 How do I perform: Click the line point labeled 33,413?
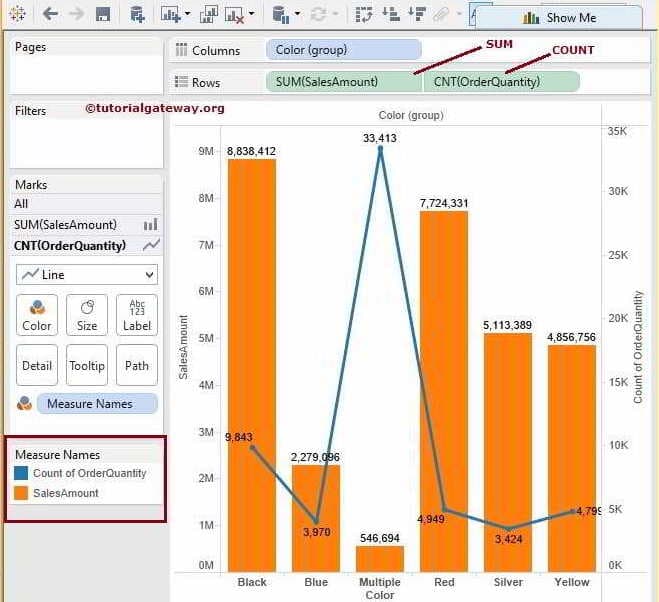tap(380, 148)
